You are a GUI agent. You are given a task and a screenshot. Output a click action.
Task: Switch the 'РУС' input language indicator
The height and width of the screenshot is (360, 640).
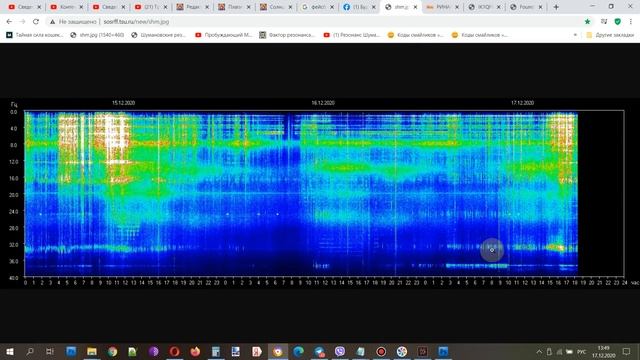(x=582, y=351)
